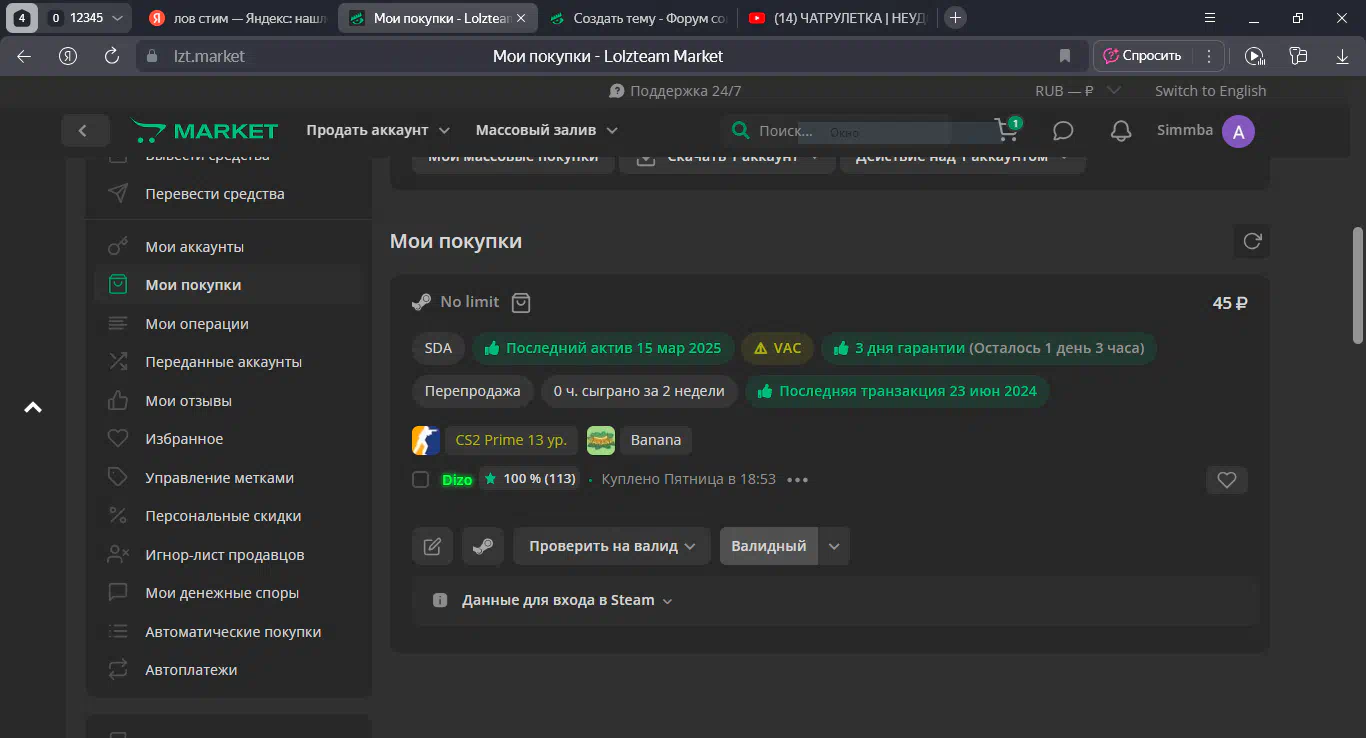Click the page vertical scrollbar
This screenshot has width=1366, height=738.
[x=1358, y=286]
